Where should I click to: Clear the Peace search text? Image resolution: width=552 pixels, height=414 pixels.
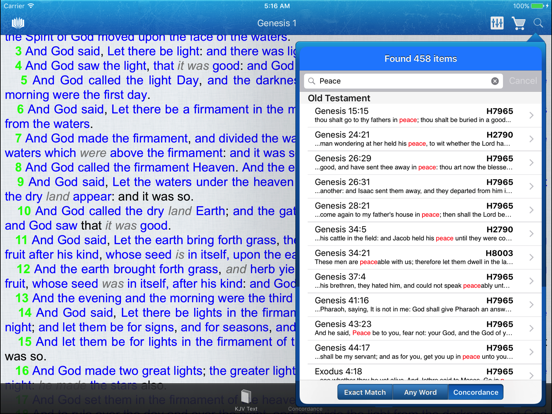pos(495,81)
